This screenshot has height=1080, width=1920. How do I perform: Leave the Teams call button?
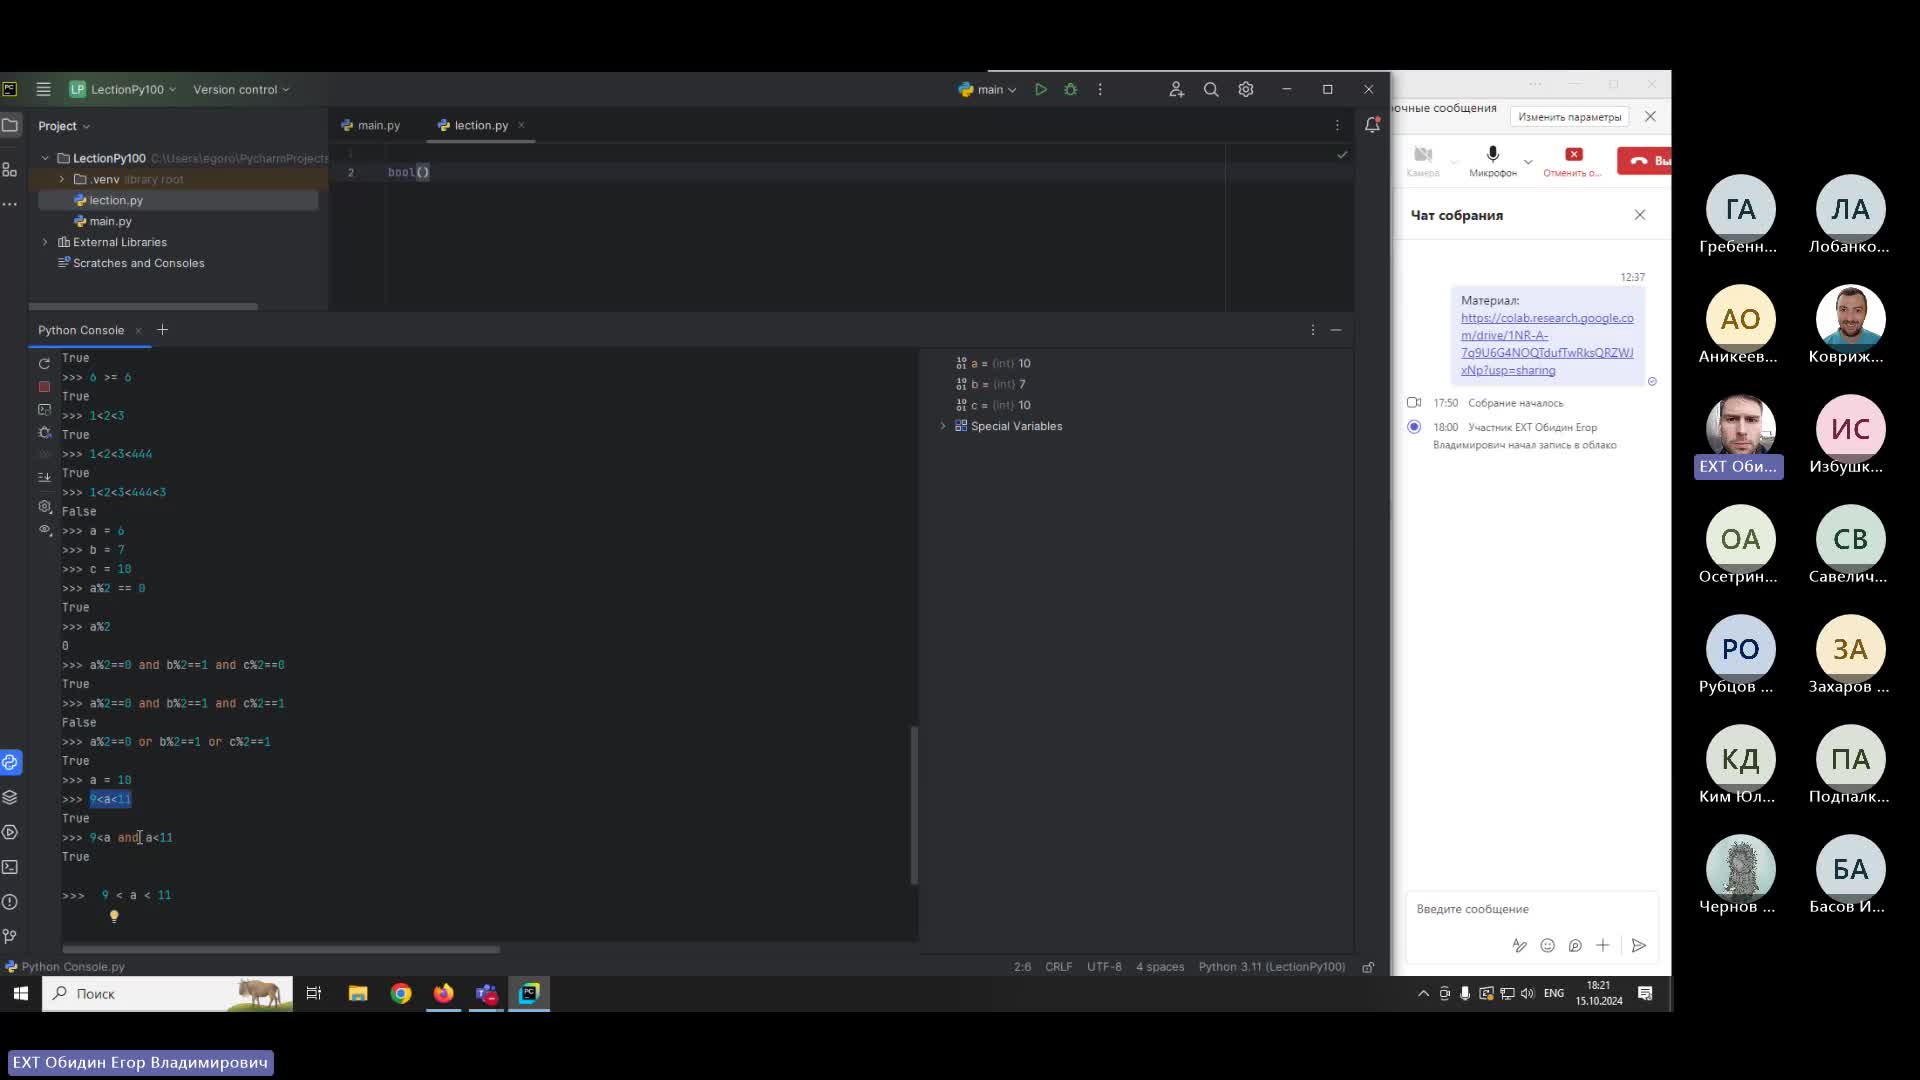coord(1645,160)
